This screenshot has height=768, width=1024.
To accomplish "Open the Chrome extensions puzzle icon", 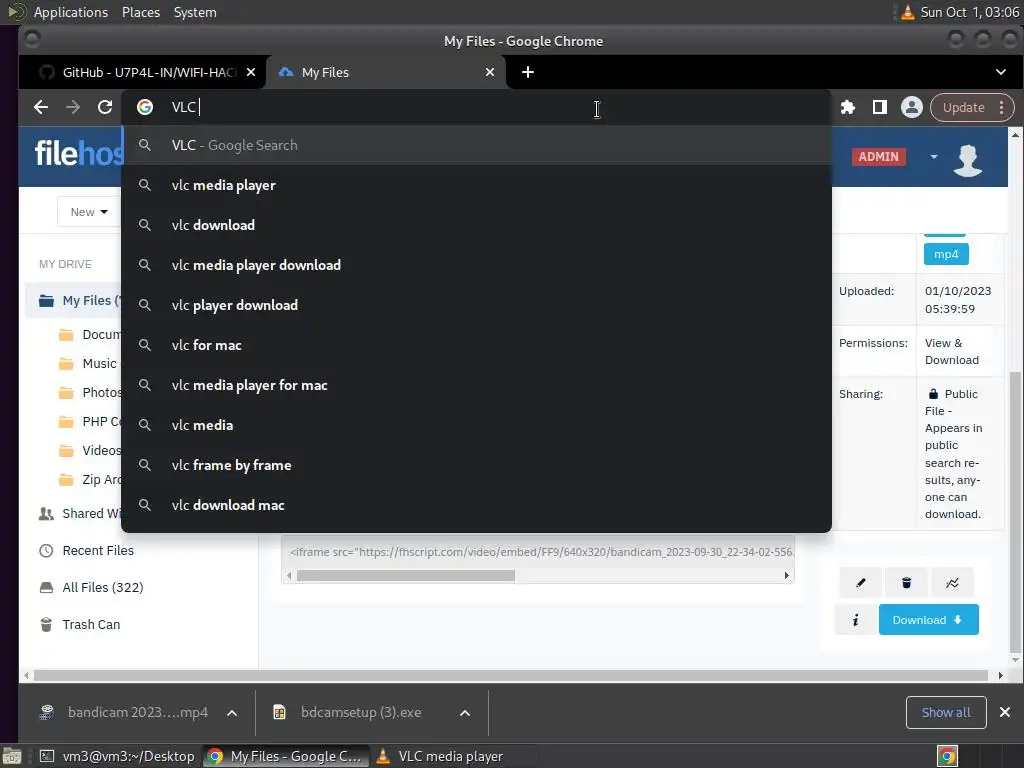I will [x=848, y=107].
